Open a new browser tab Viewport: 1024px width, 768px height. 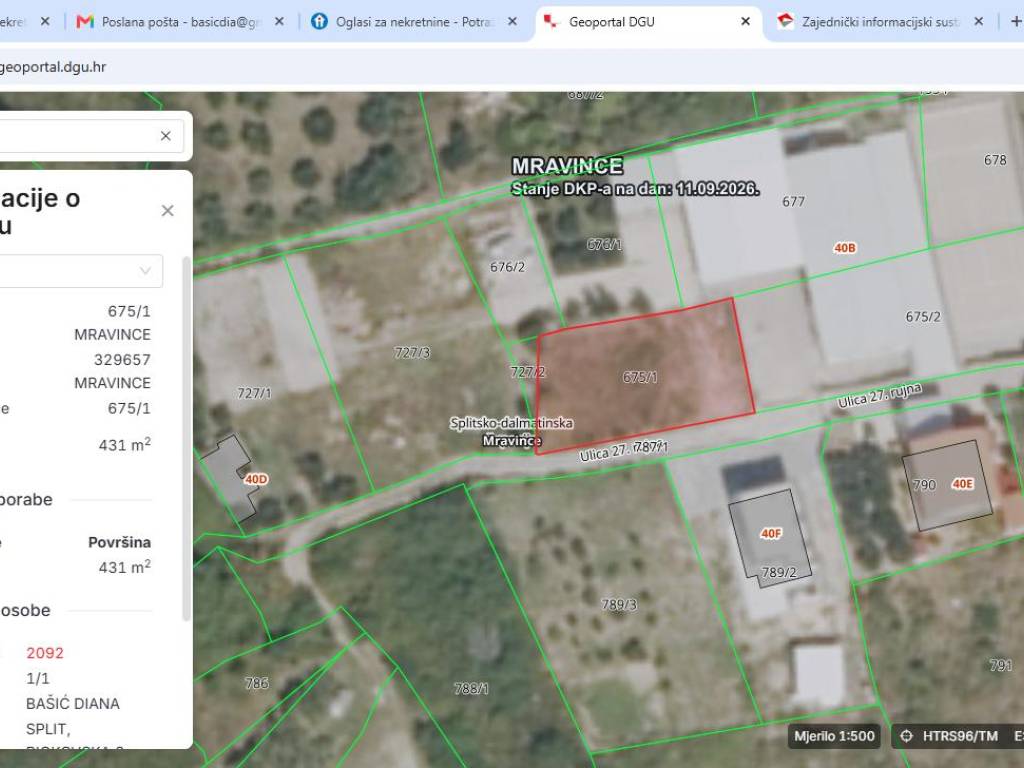coord(1016,22)
